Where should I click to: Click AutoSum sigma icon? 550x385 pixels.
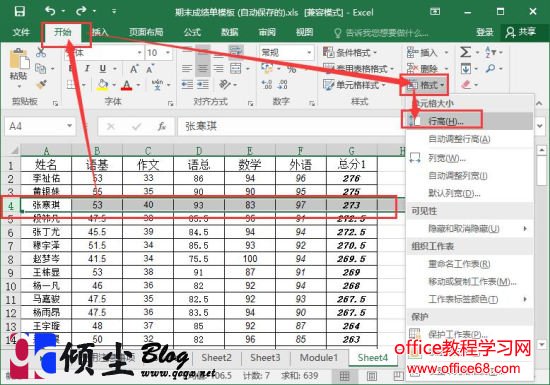click(x=465, y=53)
